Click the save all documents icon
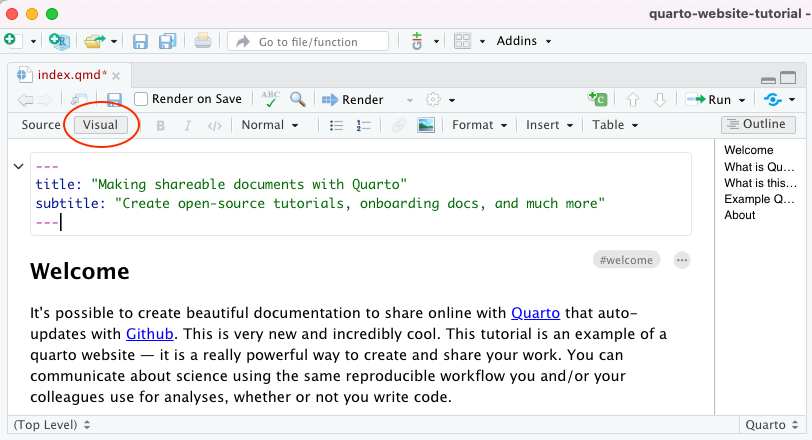Screen dimensions: 812x440 pos(167,41)
